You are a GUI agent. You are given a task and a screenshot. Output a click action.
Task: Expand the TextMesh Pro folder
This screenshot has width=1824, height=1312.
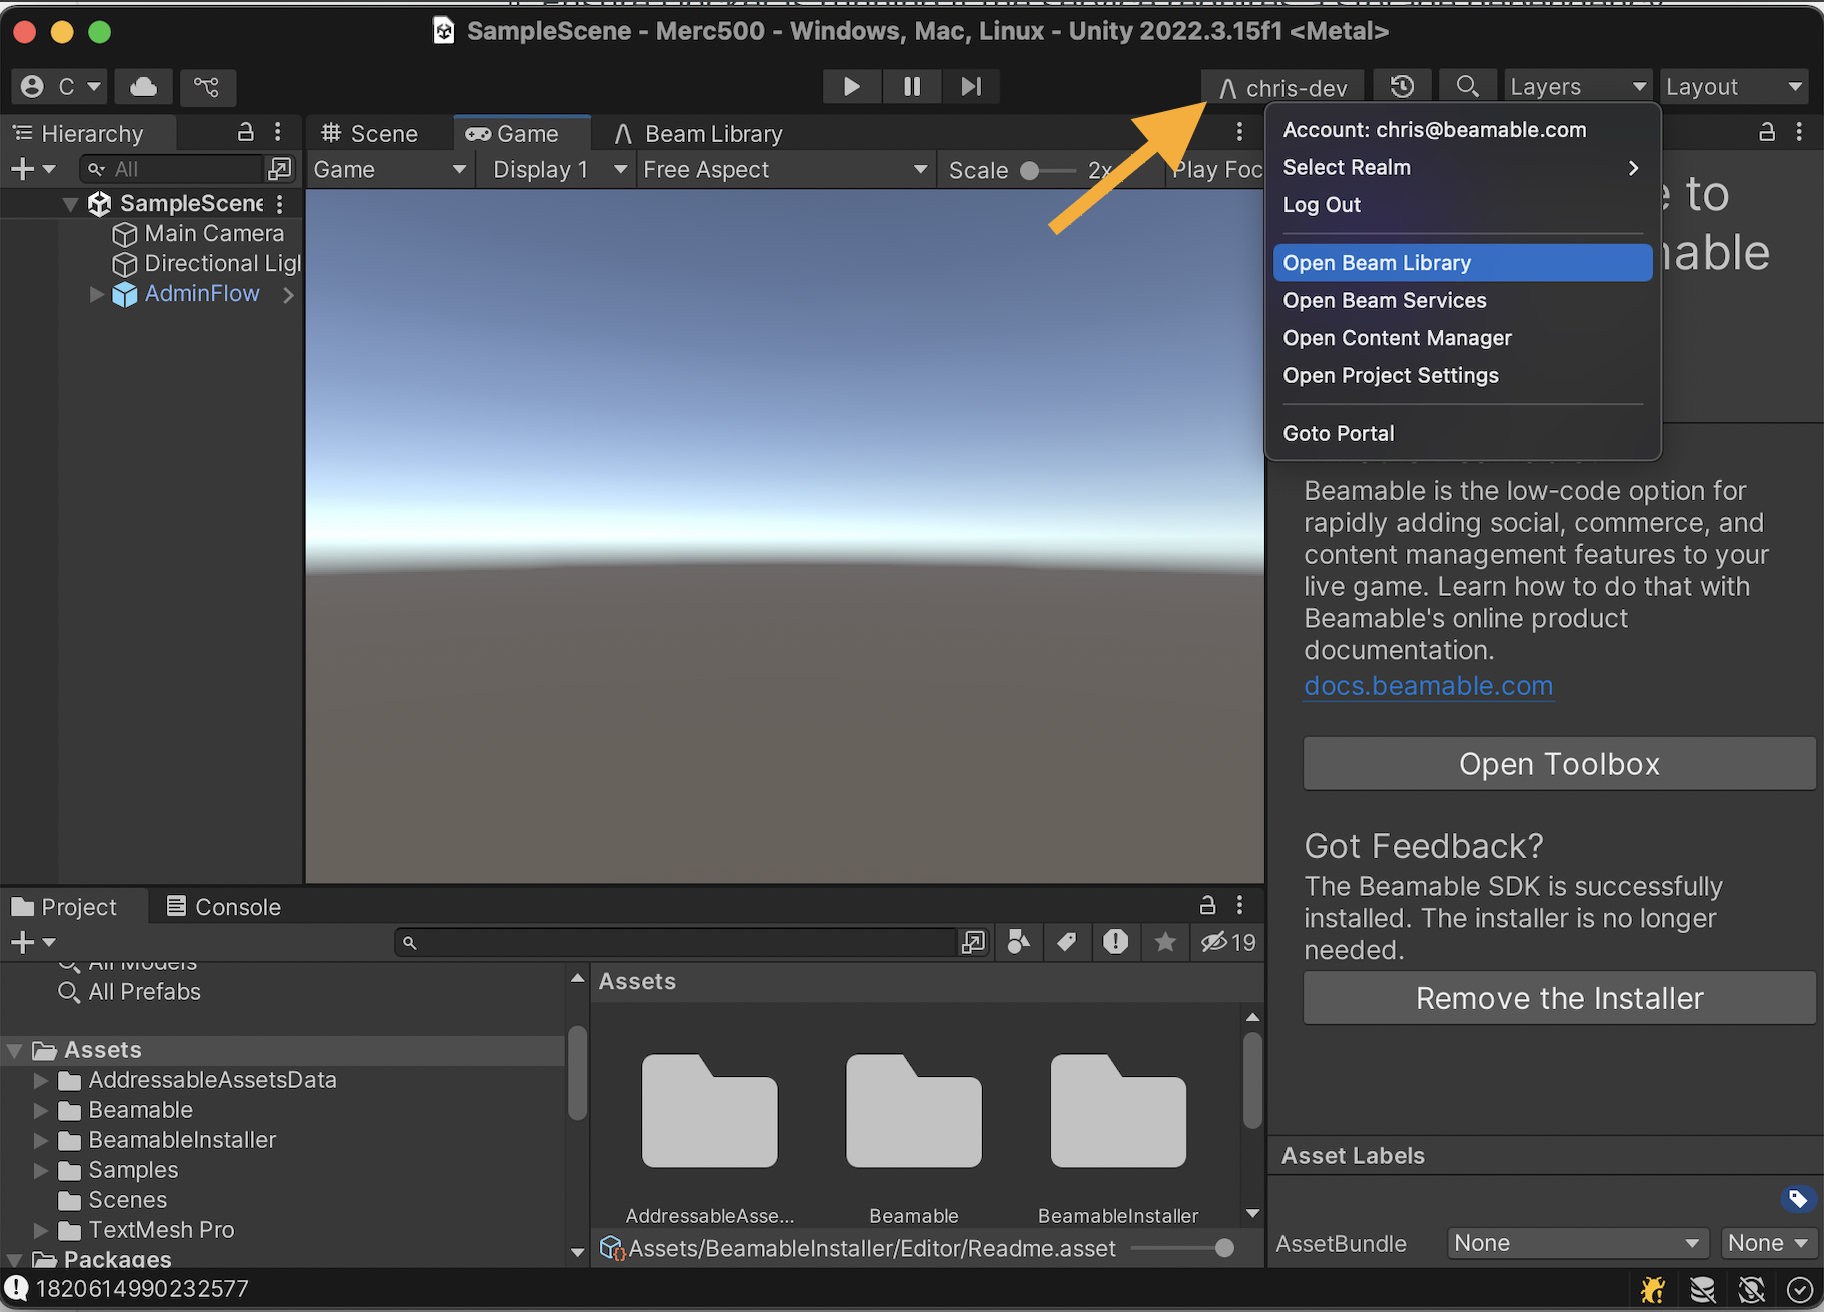41,1230
